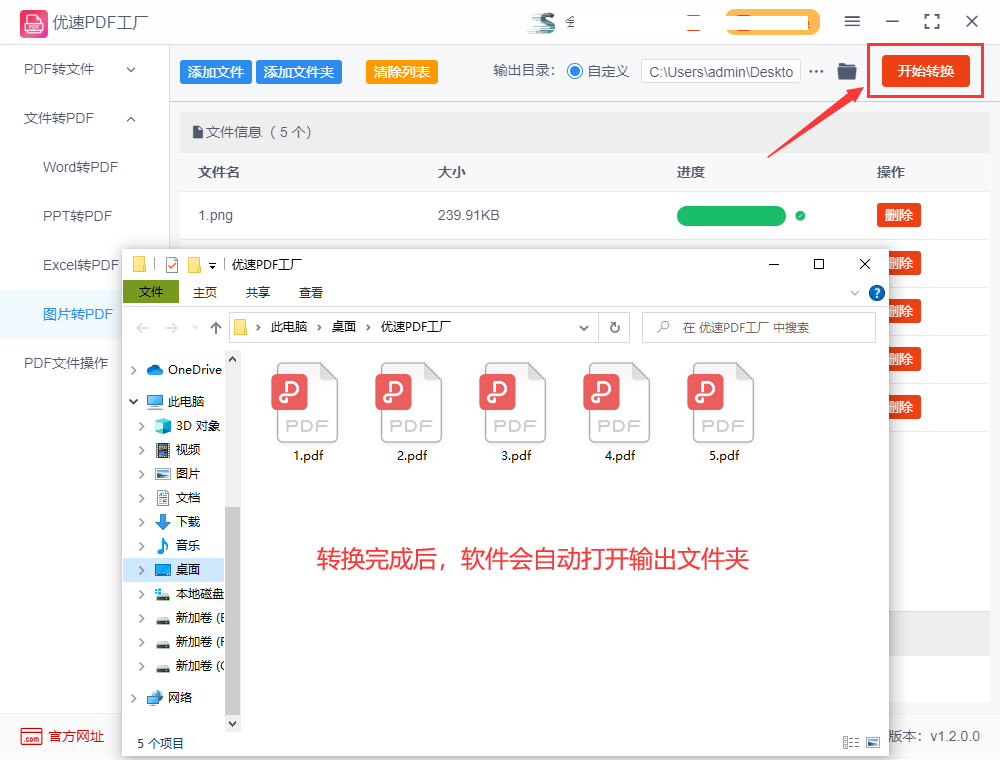Click the 1.png green progress bar
Viewport: 1000px width, 760px height.
(731, 216)
